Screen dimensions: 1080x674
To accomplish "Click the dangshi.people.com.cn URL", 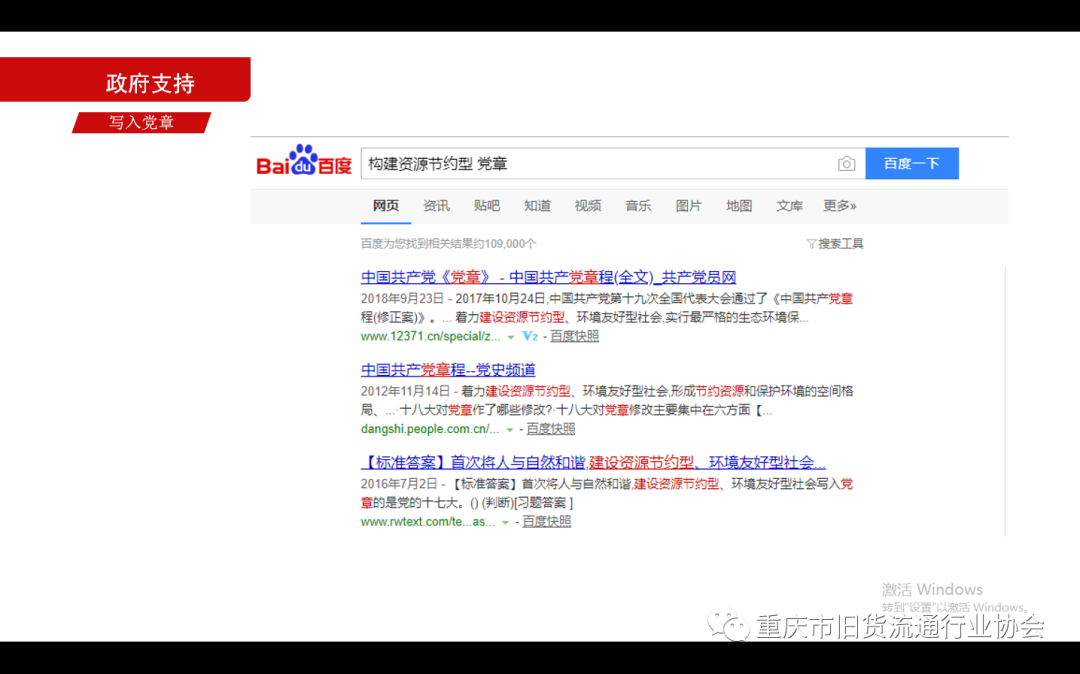I will (x=430, y=429).
